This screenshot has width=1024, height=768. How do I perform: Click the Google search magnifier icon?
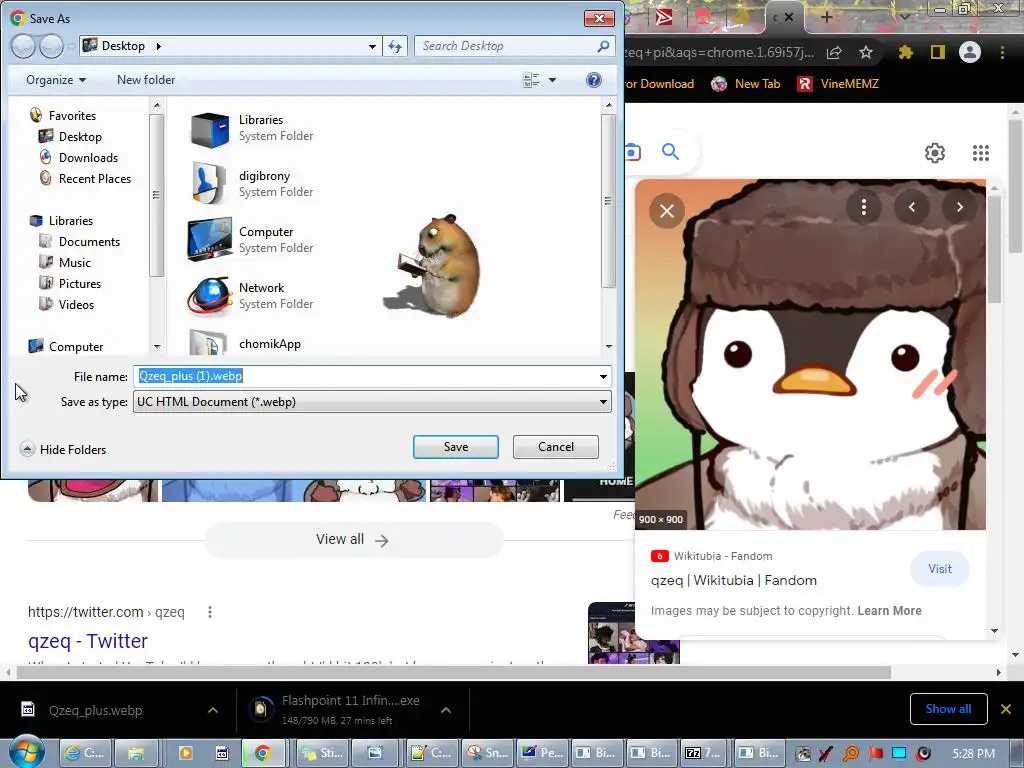[x=671, y=152]
